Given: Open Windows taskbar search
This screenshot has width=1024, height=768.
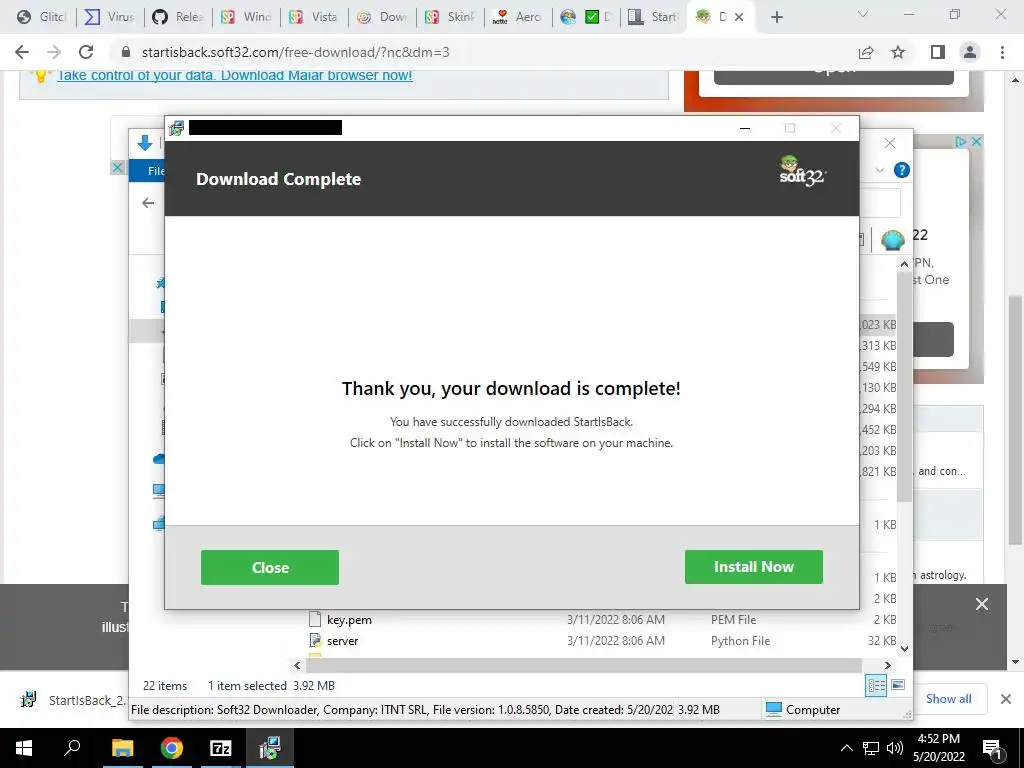Looking at the screenshot, I should tap(72, 748).
